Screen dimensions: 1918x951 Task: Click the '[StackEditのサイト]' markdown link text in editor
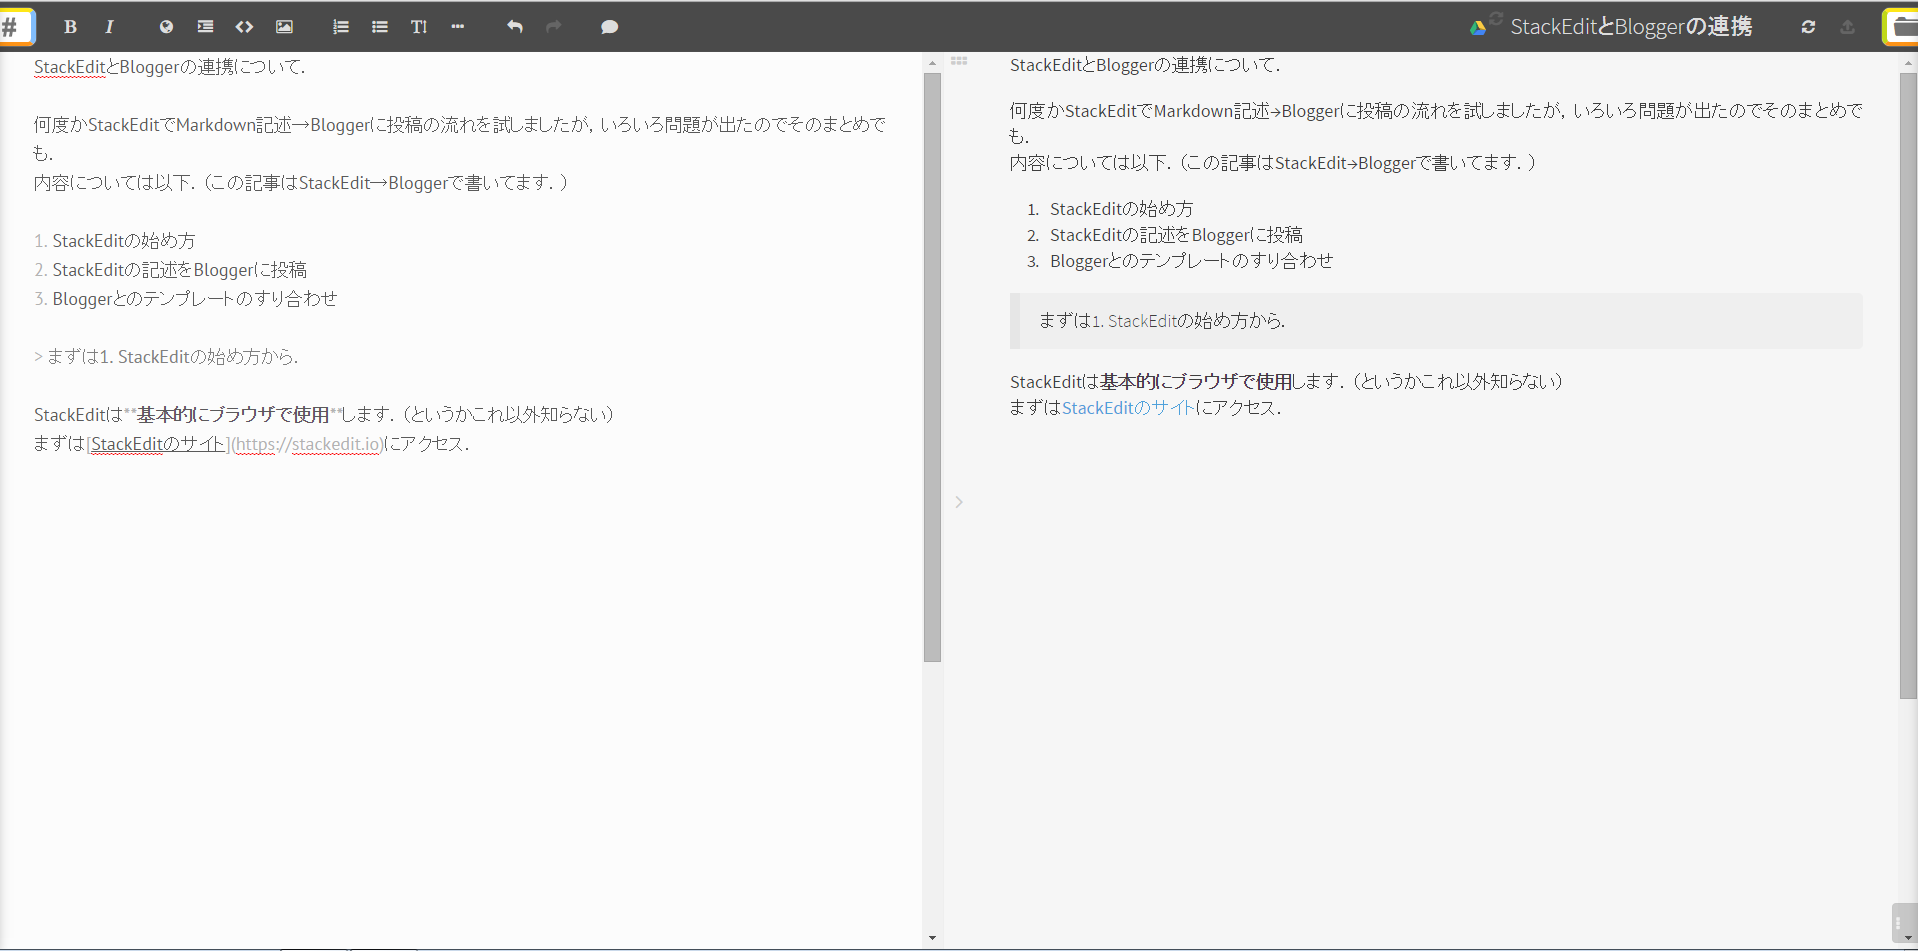158,444
